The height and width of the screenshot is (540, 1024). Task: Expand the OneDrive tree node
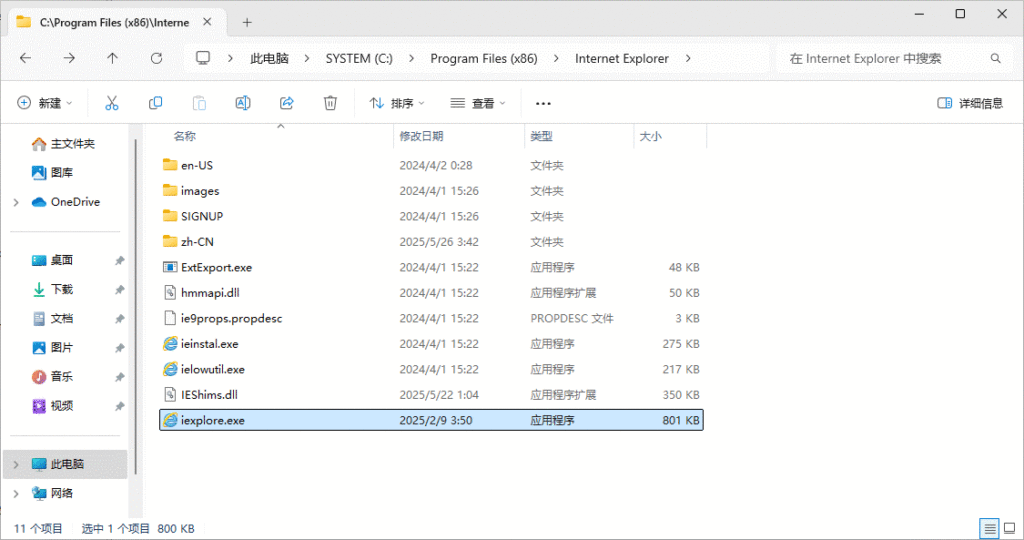[x=16, y=202]
